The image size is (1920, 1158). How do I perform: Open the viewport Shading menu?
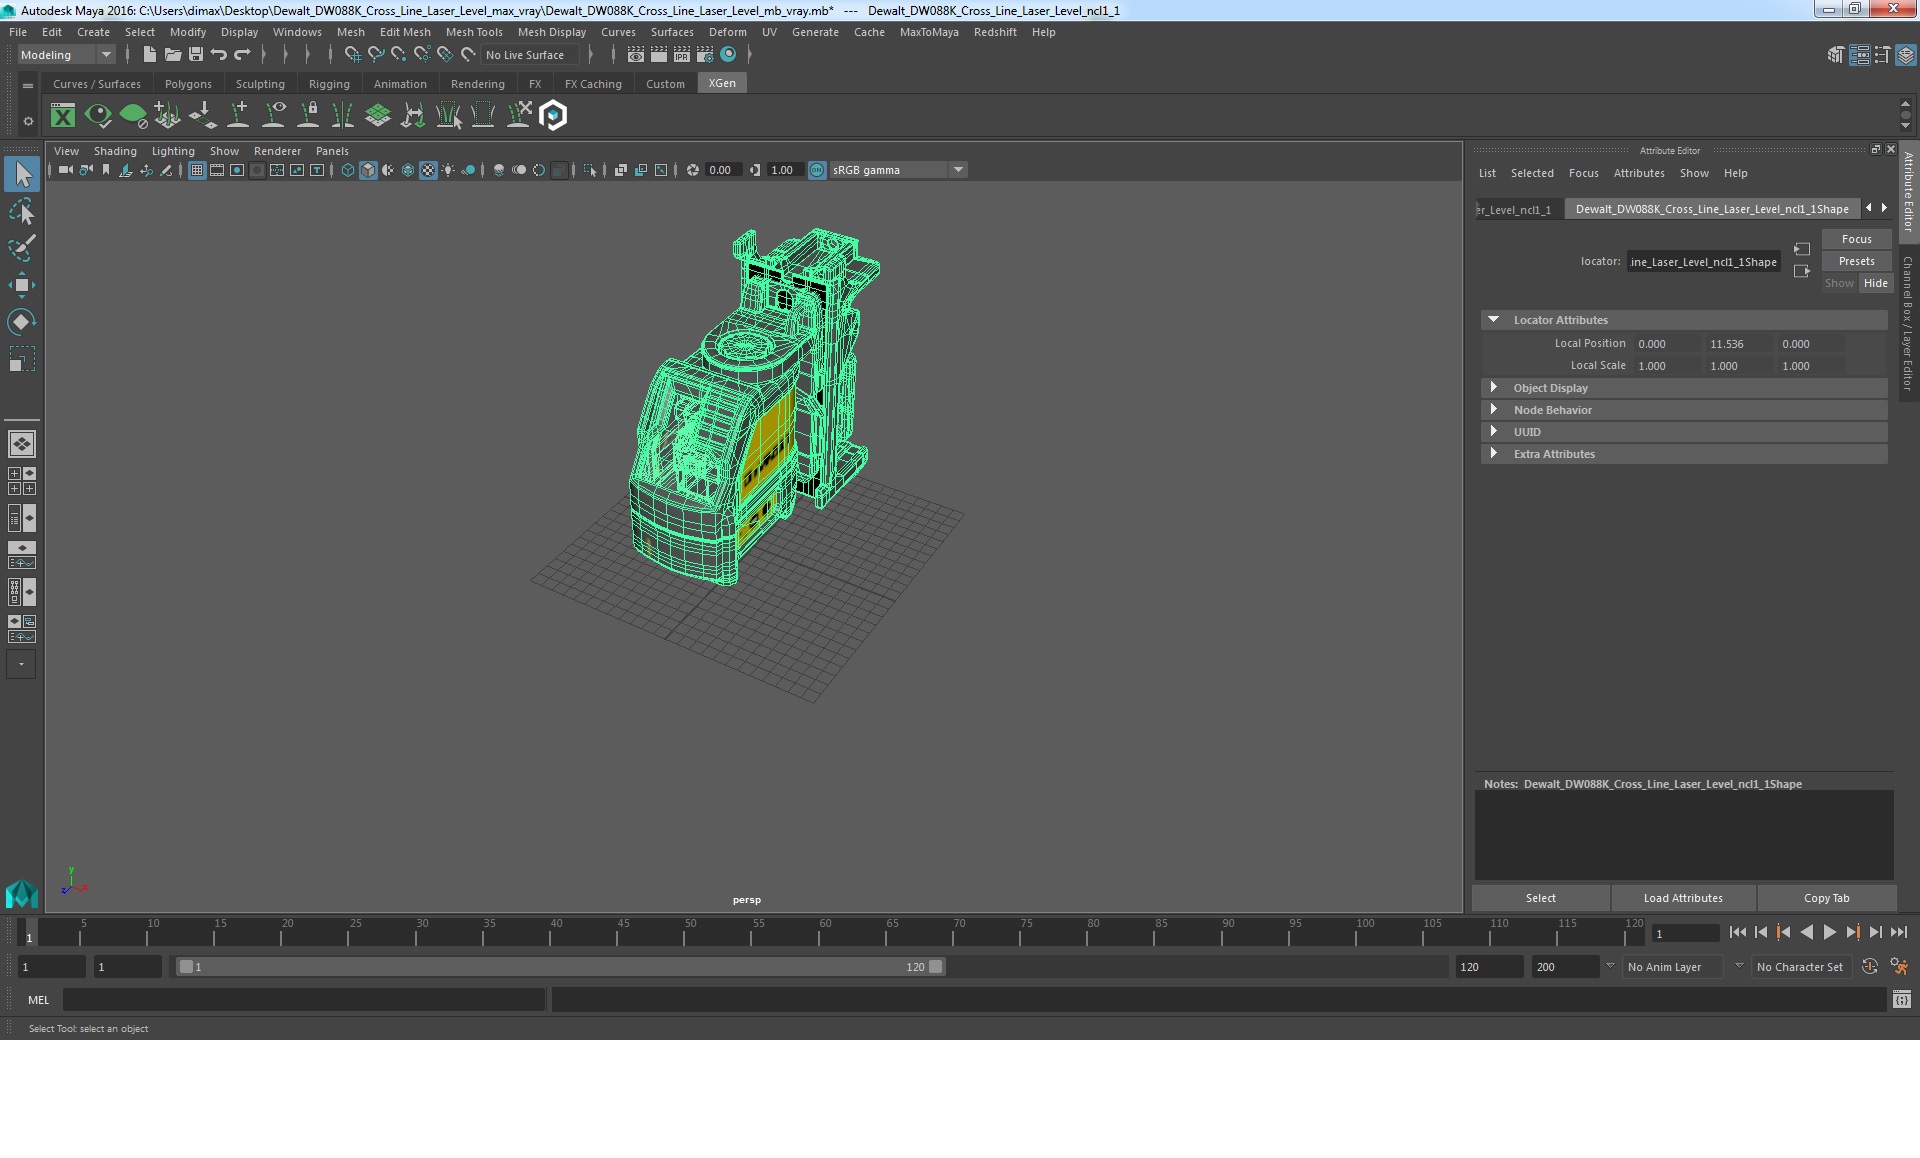pyautogui.click(x=115, y=151)
